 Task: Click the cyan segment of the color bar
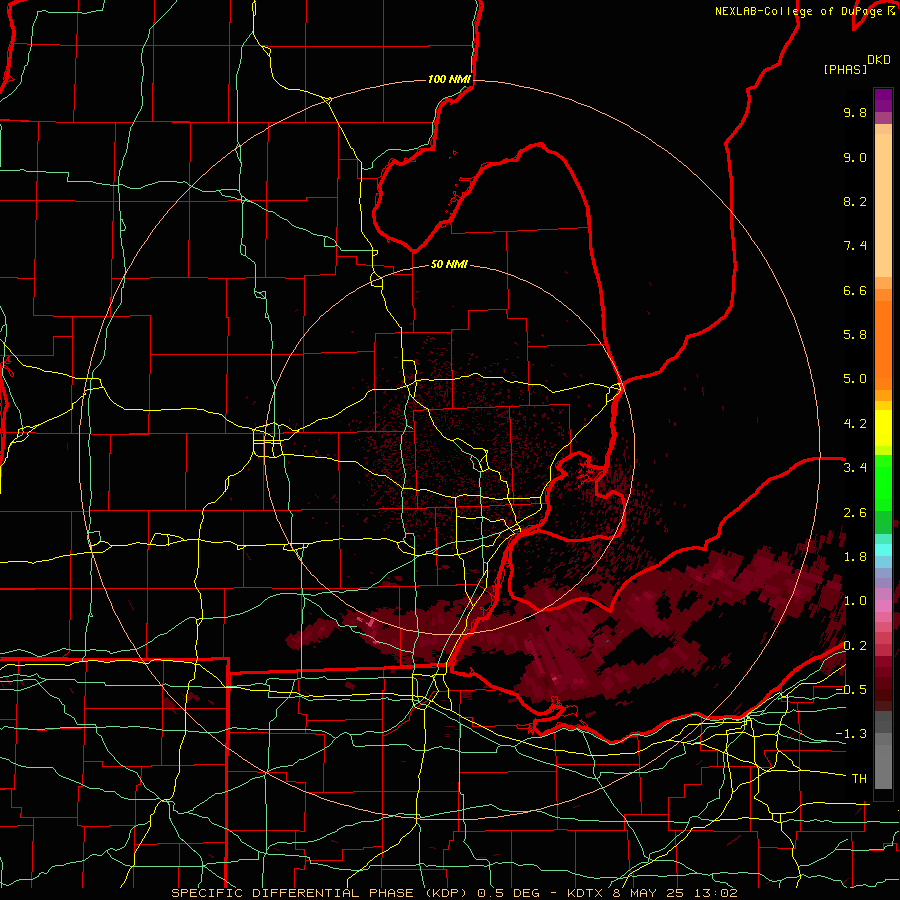883,550
